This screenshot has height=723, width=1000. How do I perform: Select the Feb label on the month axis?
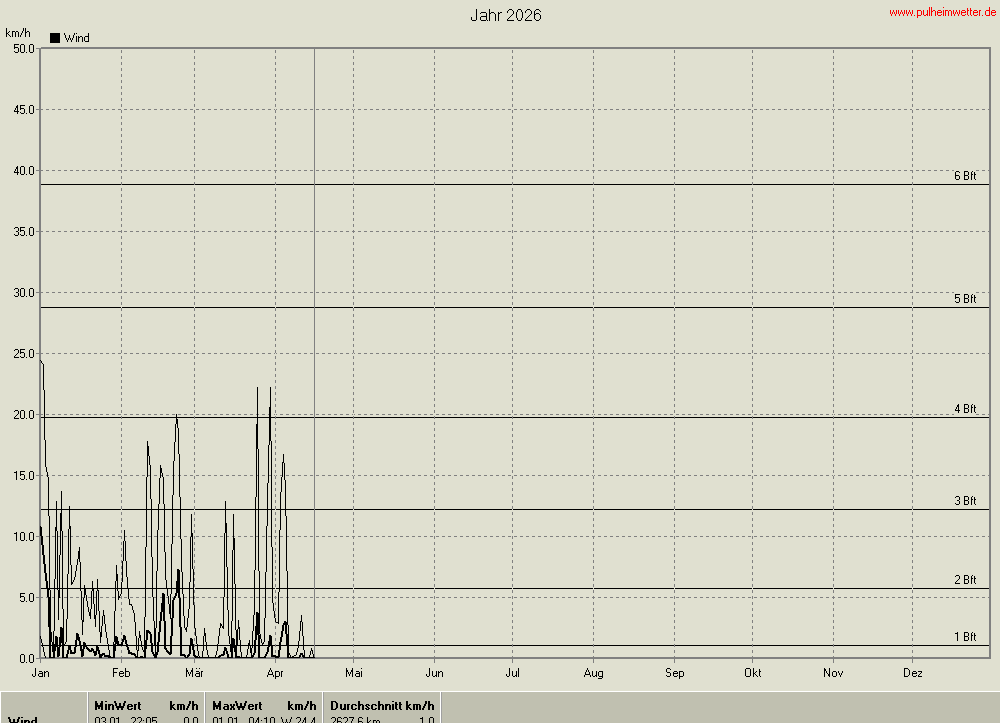point(121,673)
